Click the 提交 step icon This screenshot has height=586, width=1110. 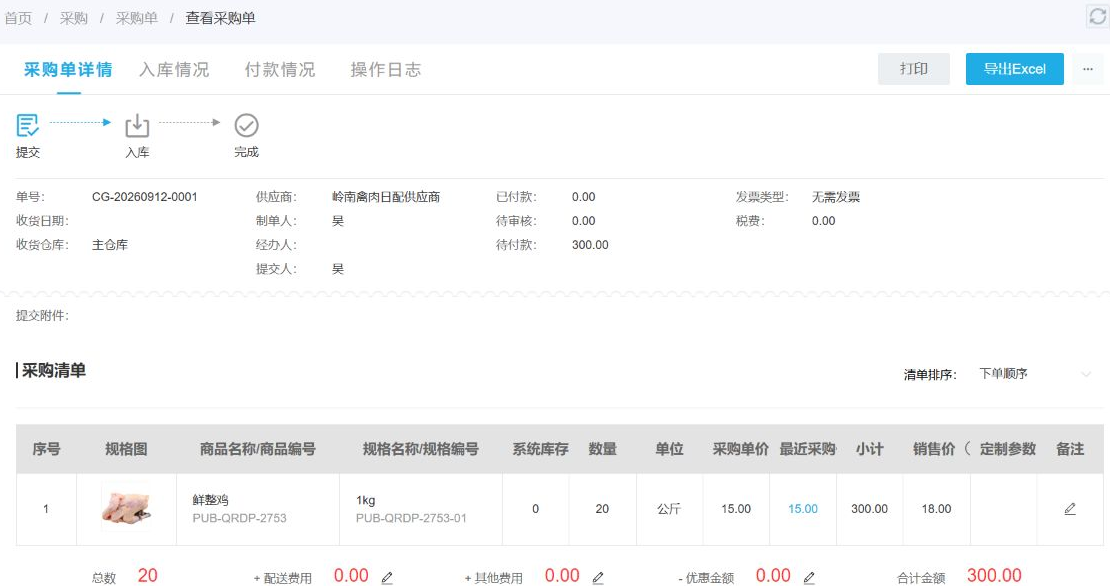[28, 126]
